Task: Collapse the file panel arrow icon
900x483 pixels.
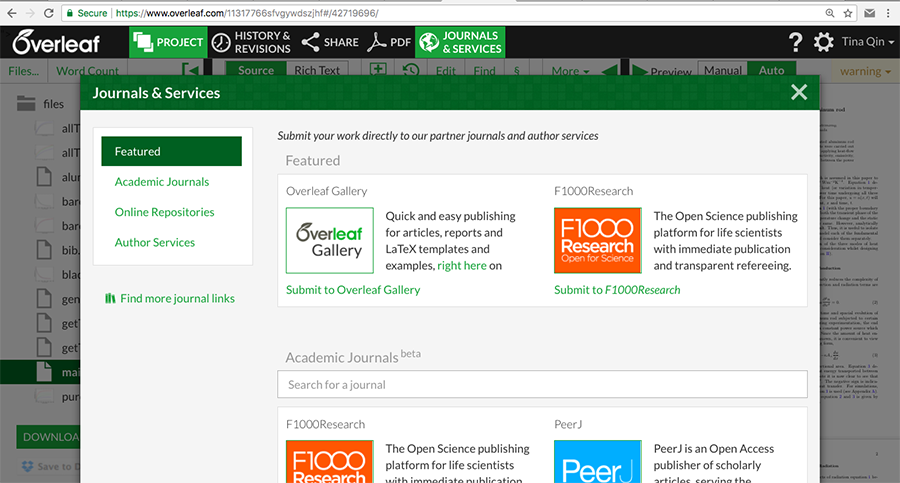Action: pyautogui.click(x=190, y=70)
